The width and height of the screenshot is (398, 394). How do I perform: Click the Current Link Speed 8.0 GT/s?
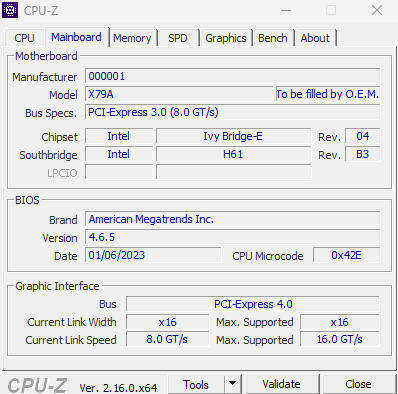(167, 340)
